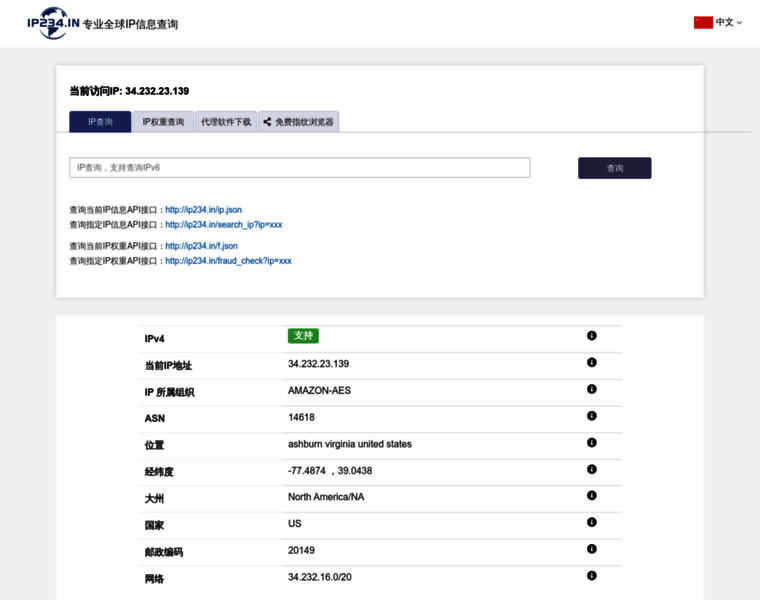Focus the IP查询 search input field
The image size is (760, 600).
coord(299,168)
